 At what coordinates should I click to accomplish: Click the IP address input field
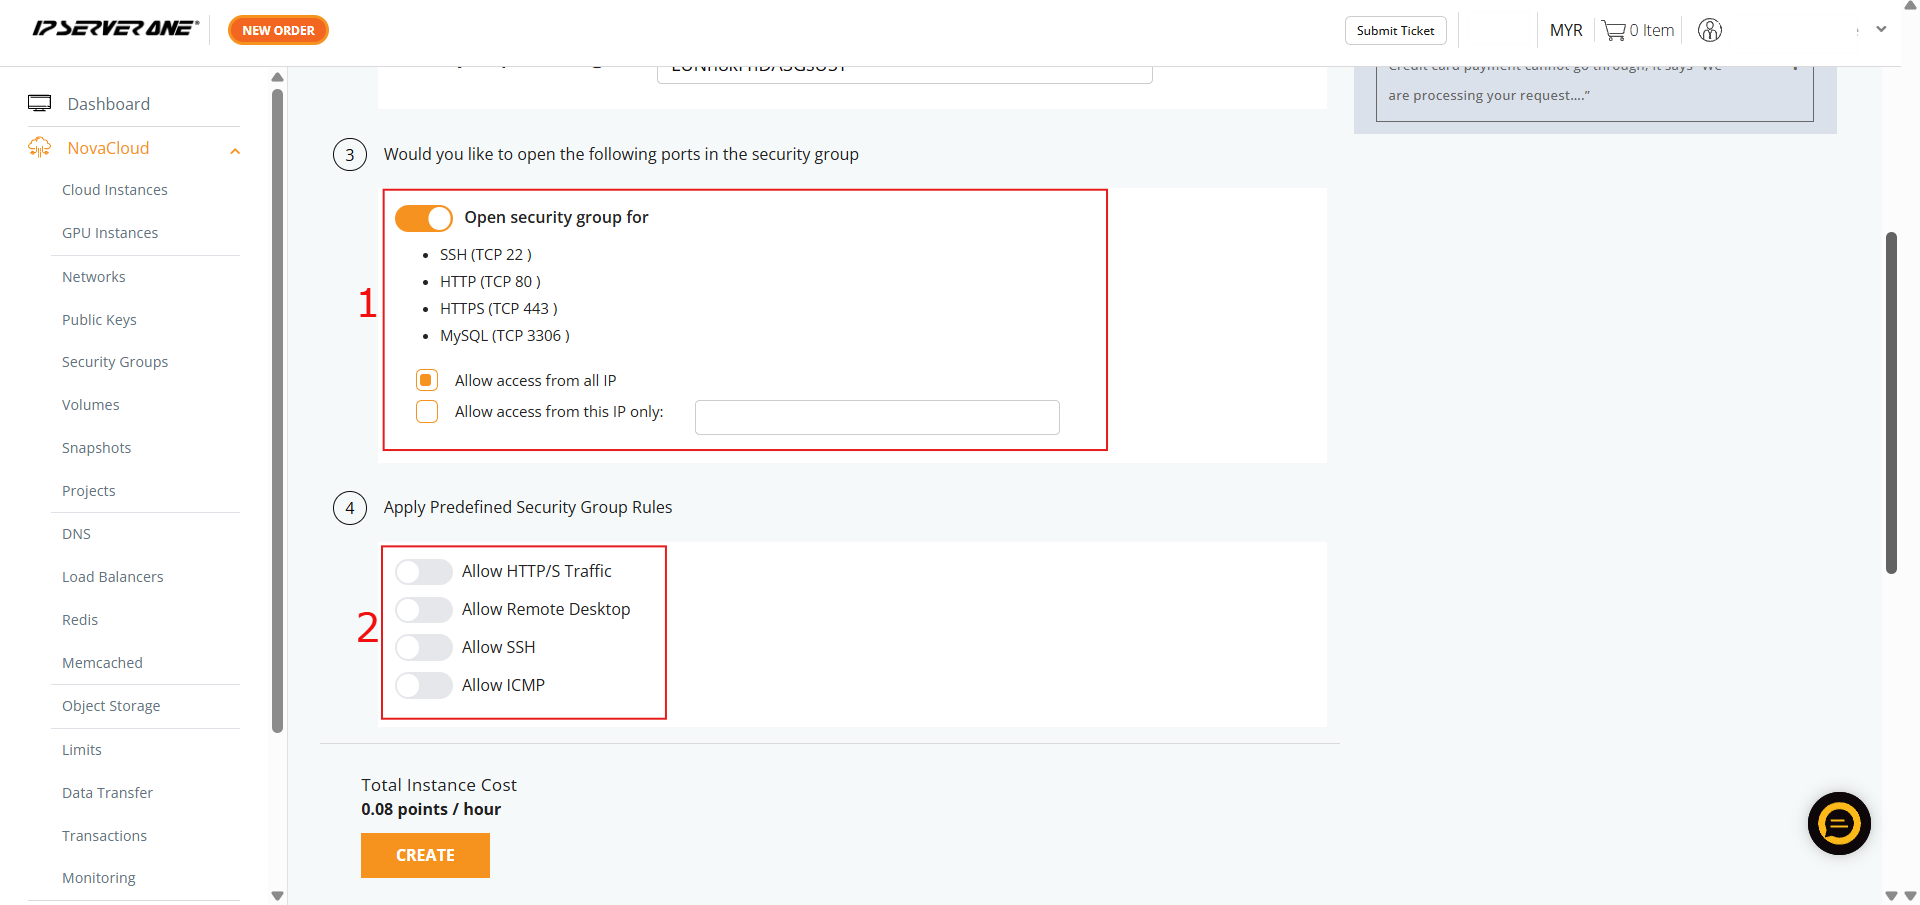coord(877,418)
